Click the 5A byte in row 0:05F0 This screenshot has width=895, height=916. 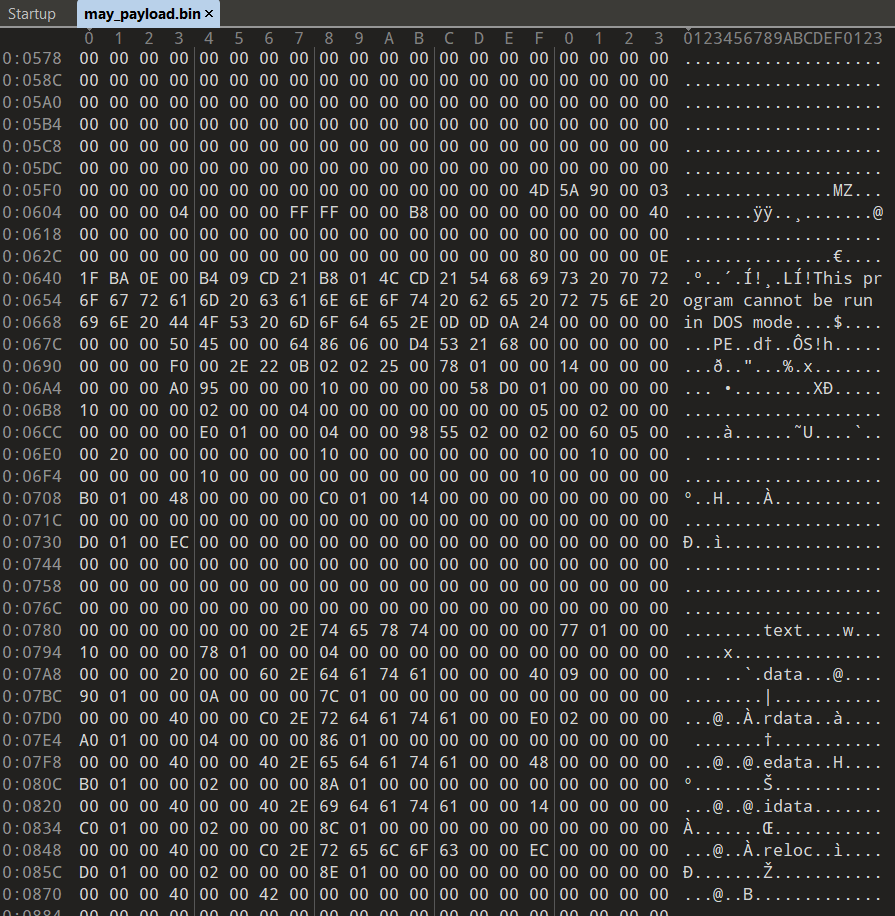pos(569,190)
